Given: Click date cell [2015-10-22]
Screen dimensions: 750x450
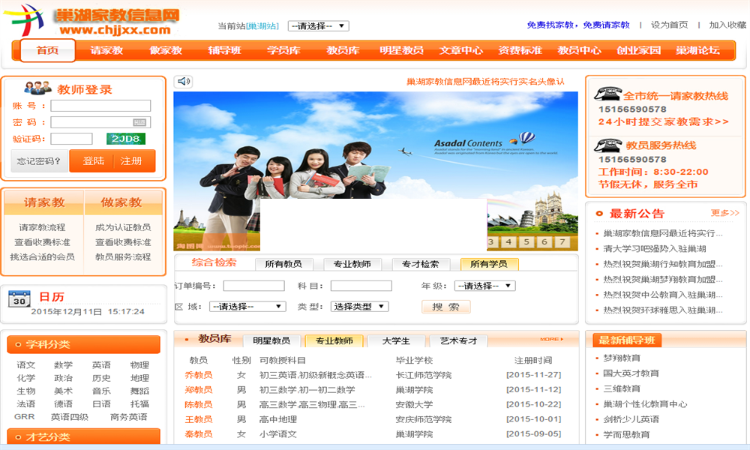Looking at the screenshot, I should point(534,405).
